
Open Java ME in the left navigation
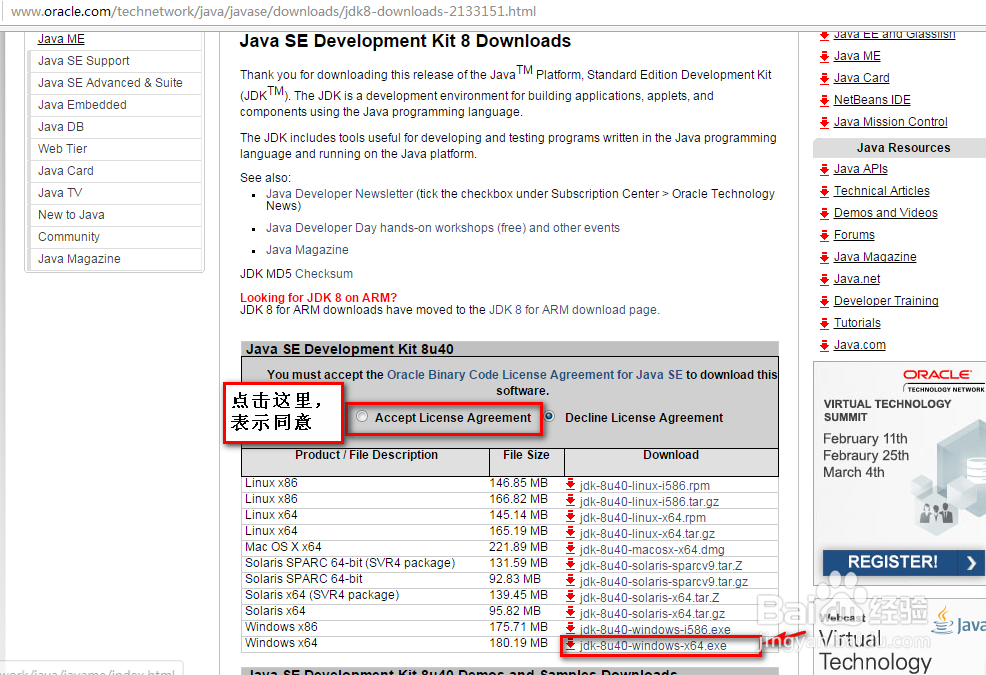point(61,39)
